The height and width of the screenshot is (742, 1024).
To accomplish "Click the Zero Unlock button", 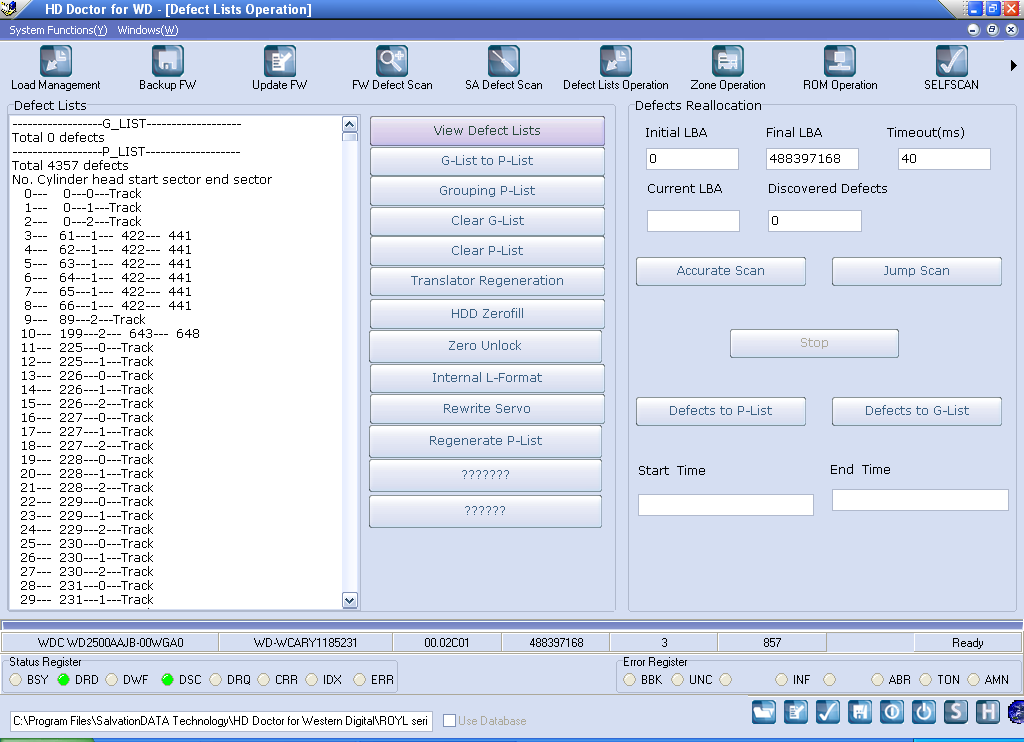I will click(485, 346).
